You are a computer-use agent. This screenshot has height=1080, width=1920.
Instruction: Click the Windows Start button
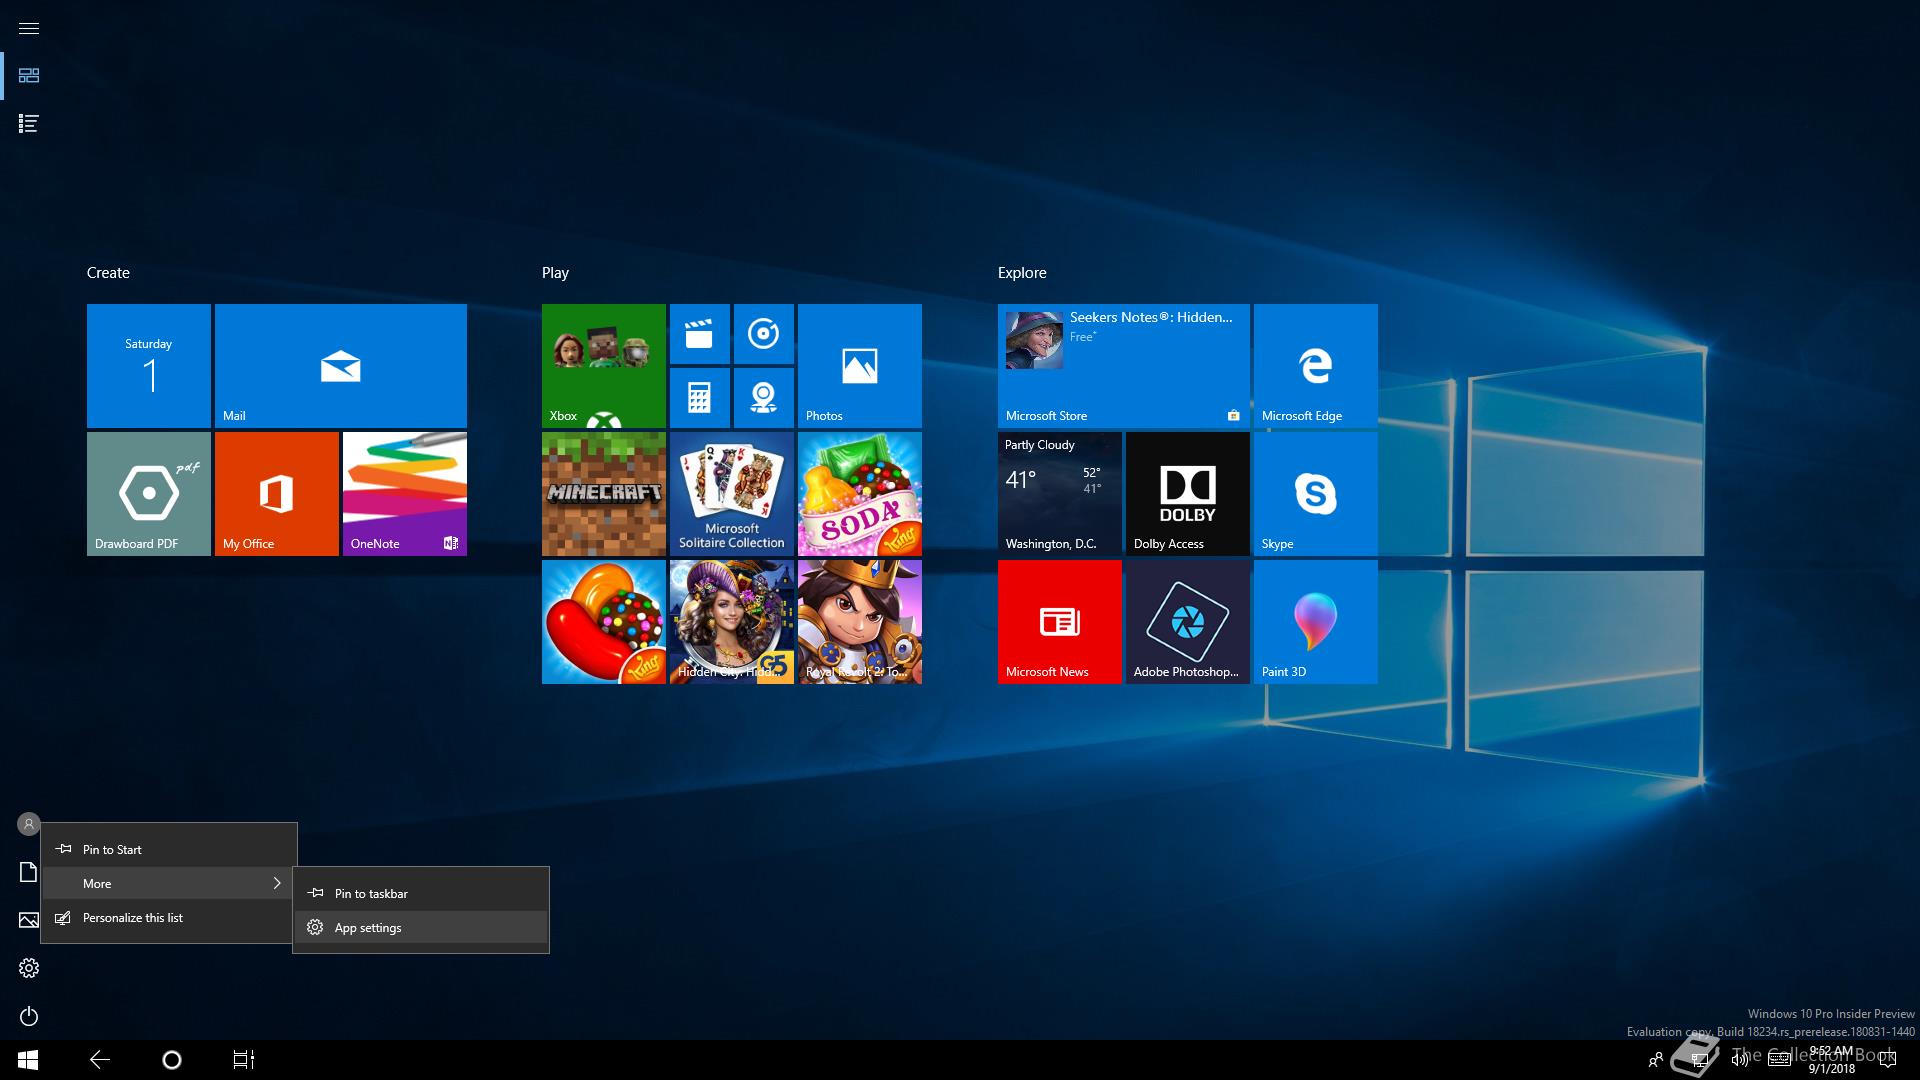click(x=28, y=1060)
